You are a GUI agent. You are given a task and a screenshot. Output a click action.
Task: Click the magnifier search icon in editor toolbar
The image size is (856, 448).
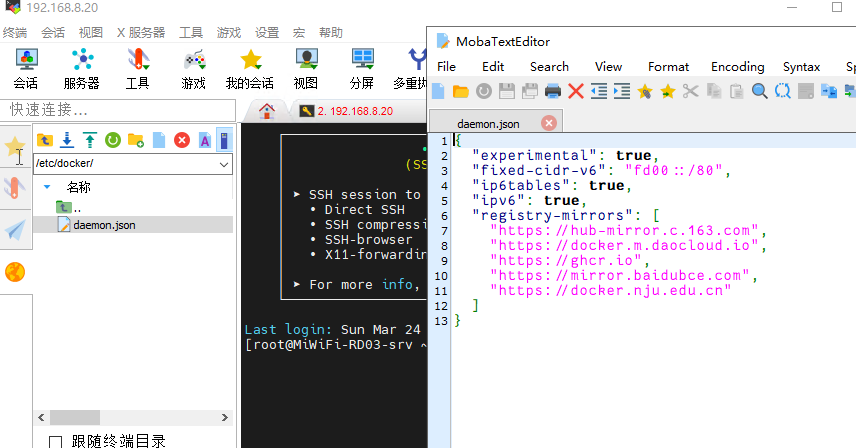(x=759, y=92)
